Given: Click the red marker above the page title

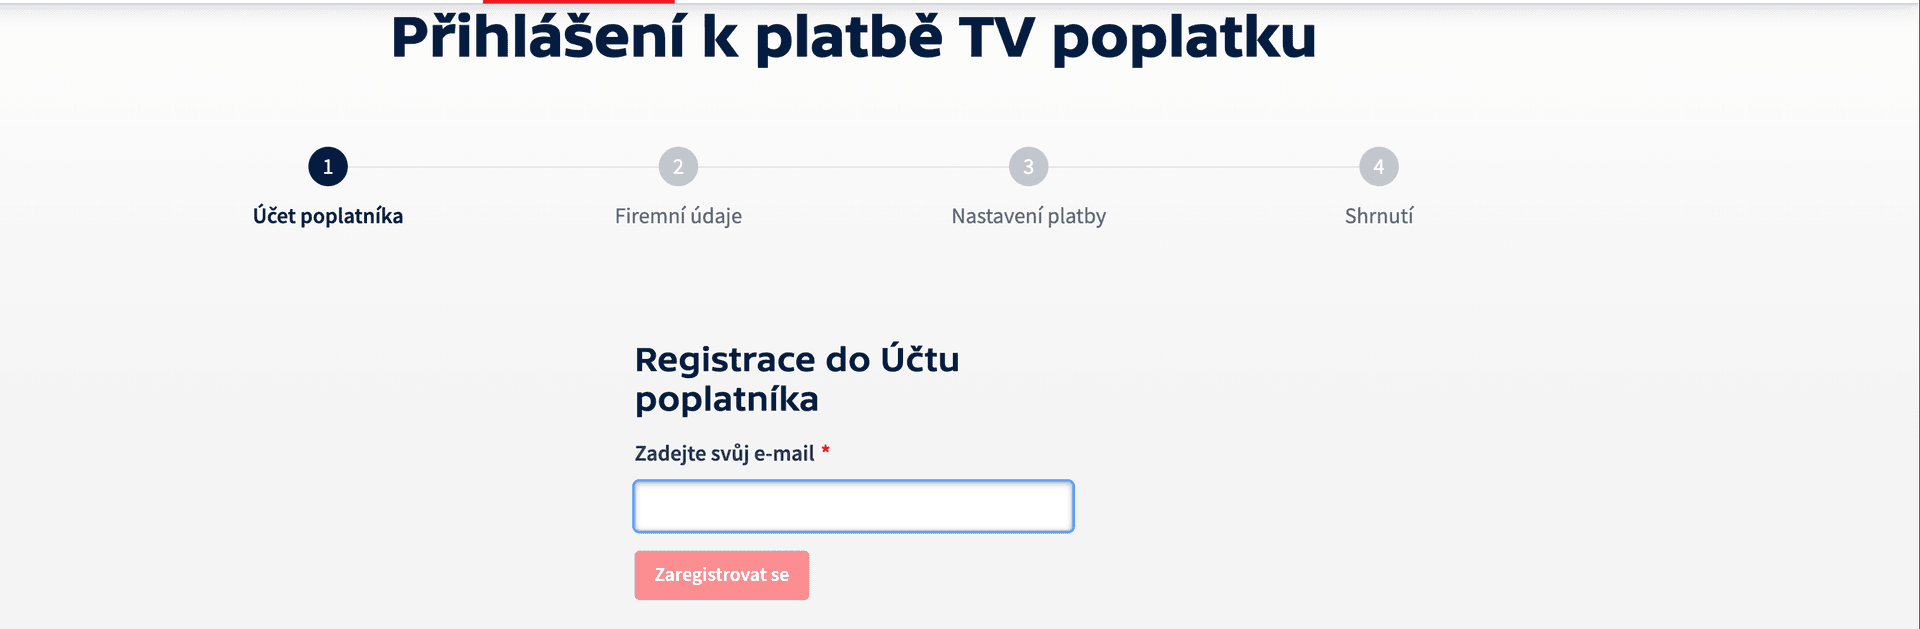Looking at the screenshot, I should [578, 3].
